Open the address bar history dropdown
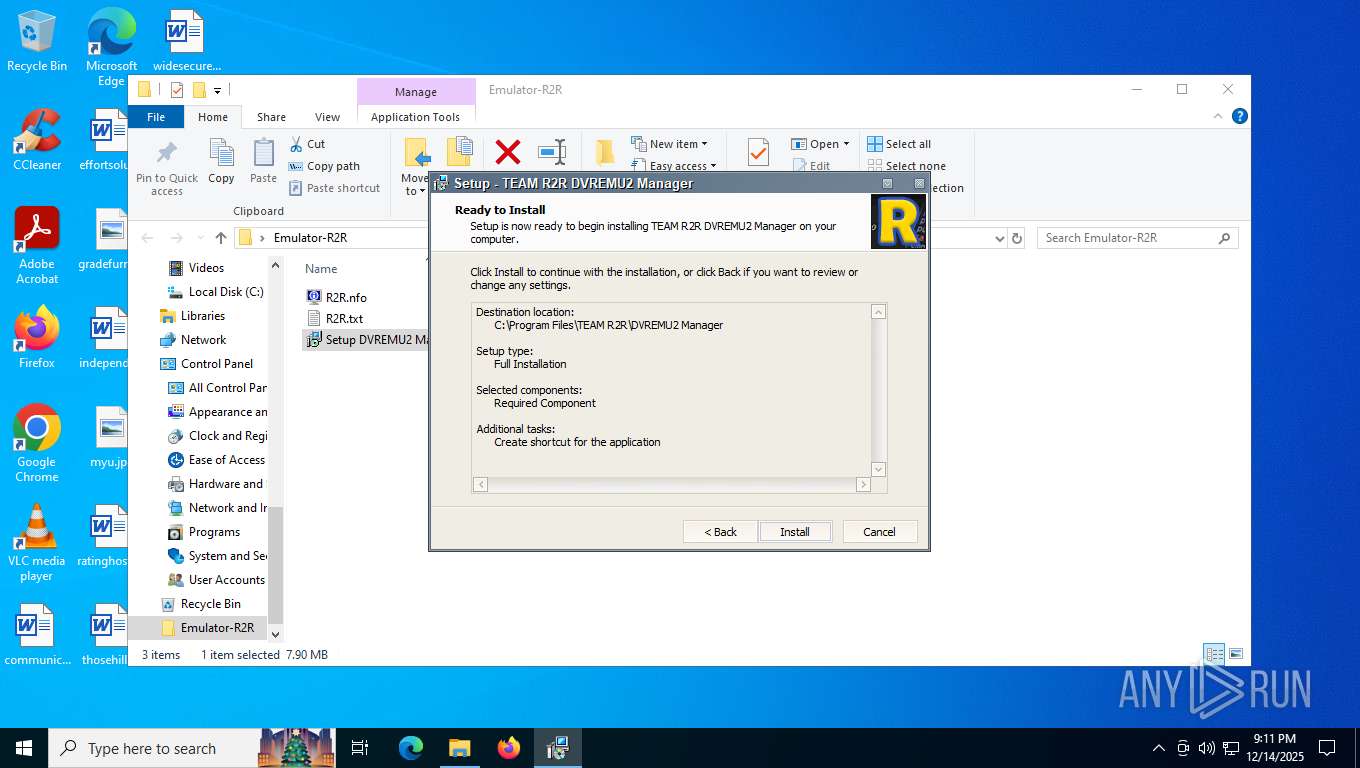Screen dimensions: 1360x768 999,238
